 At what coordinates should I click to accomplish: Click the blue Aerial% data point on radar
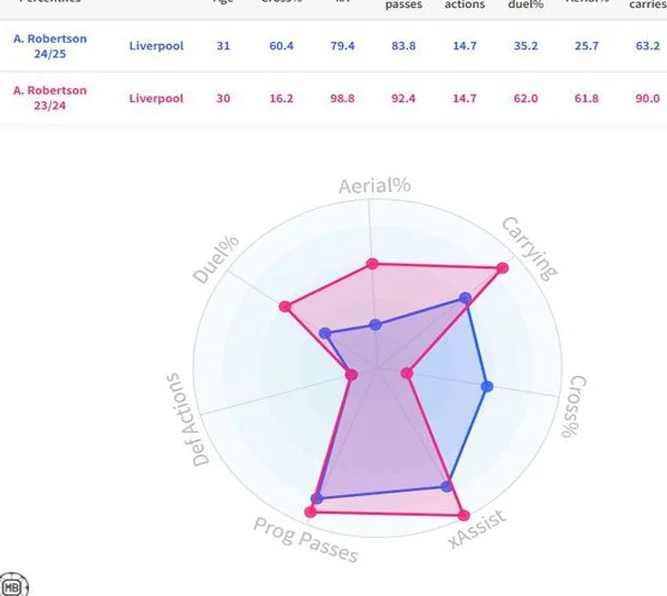(x=375, y=325)
